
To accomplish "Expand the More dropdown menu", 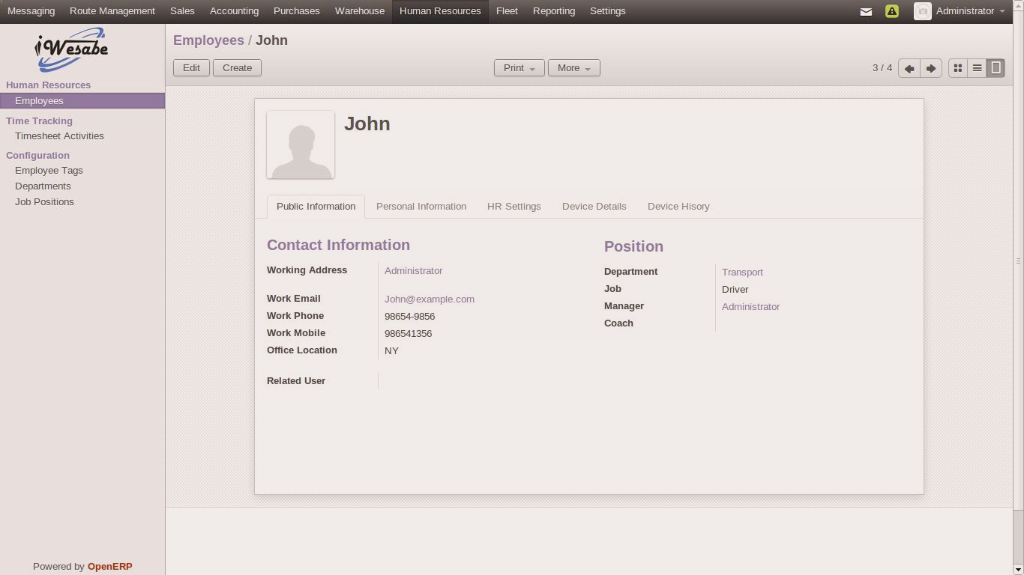I will [574, 68].
